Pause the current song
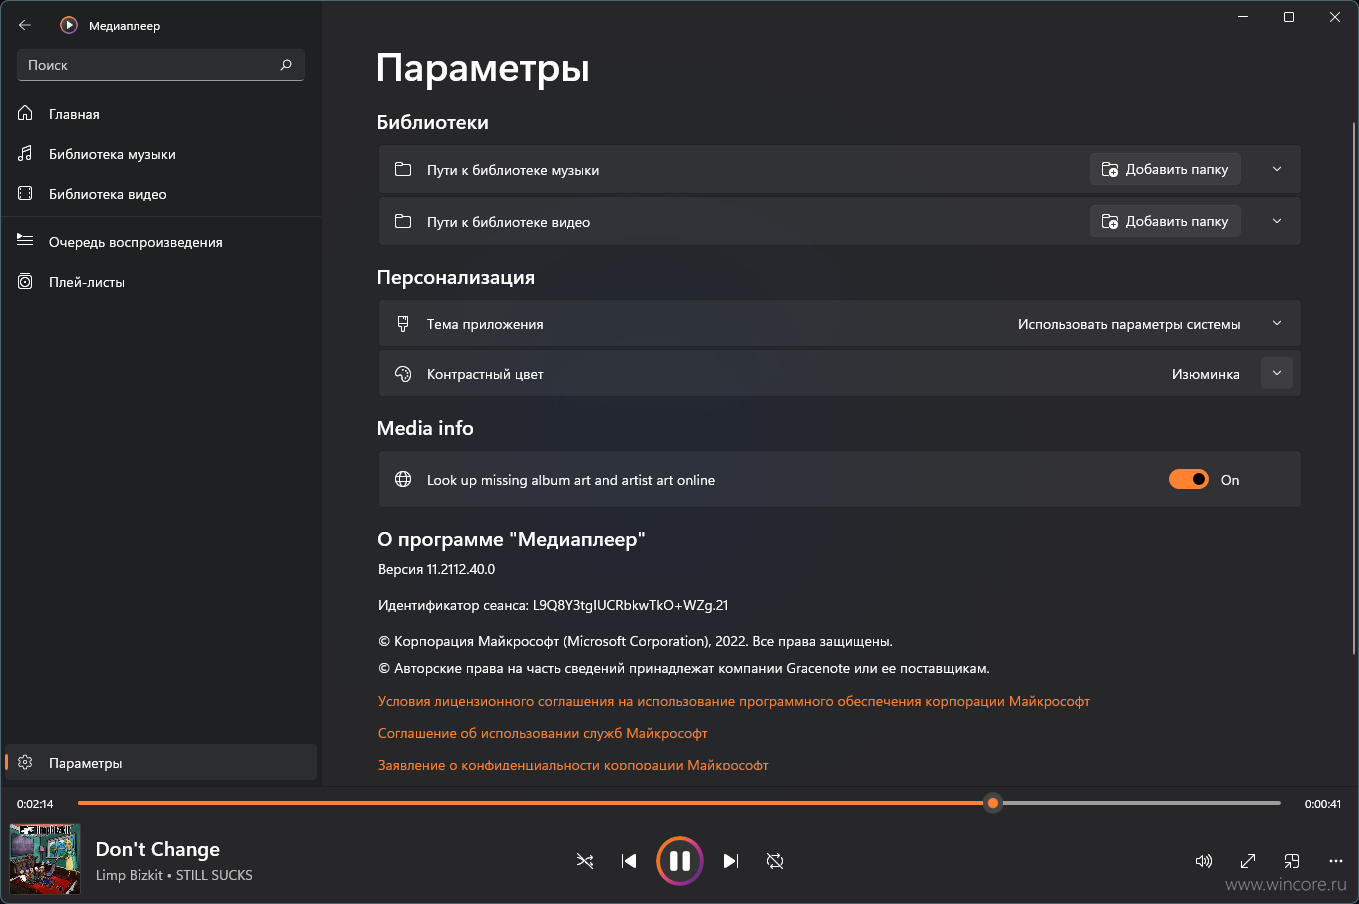This screenshot has height=904, width=1359. click(x=680, y=861)
